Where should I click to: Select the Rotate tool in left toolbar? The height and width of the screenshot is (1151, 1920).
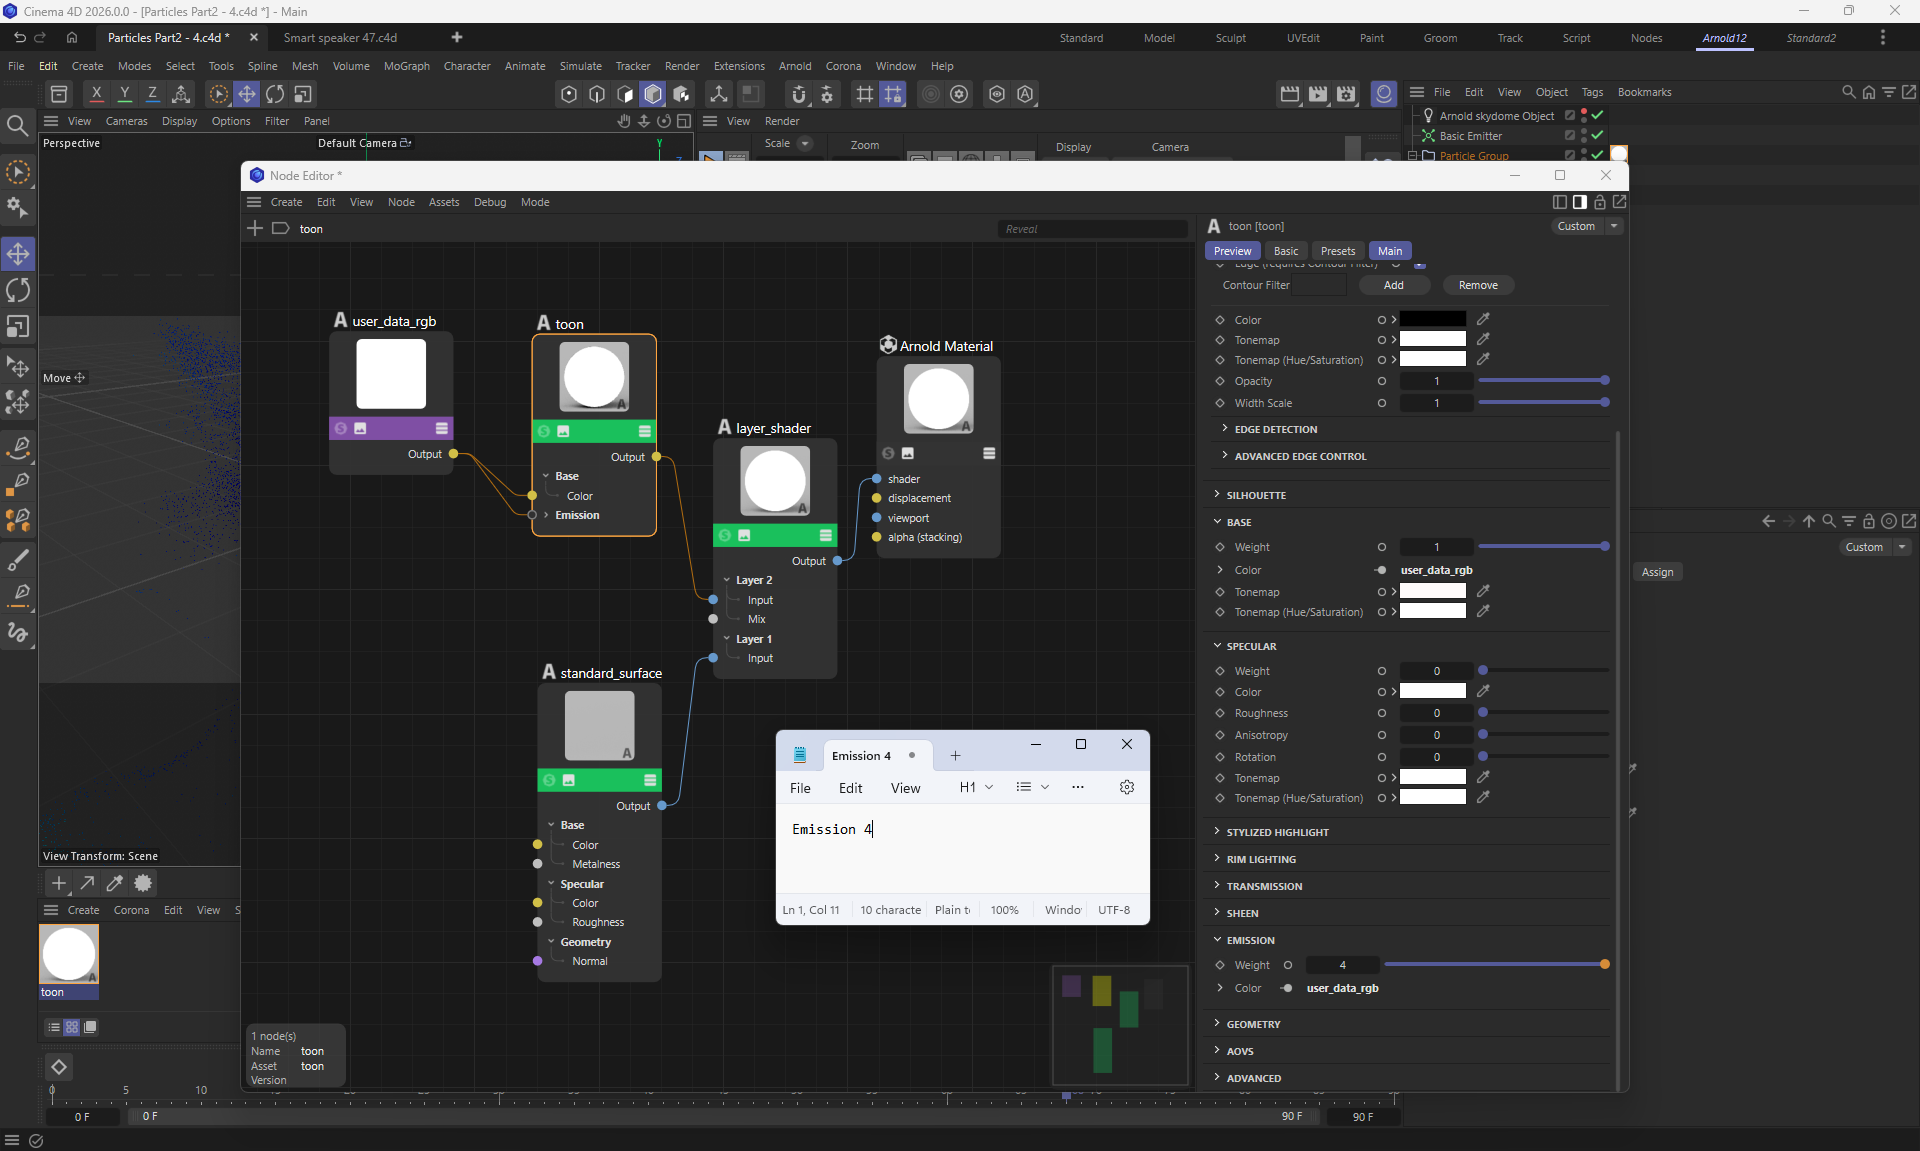click(18, 291)
